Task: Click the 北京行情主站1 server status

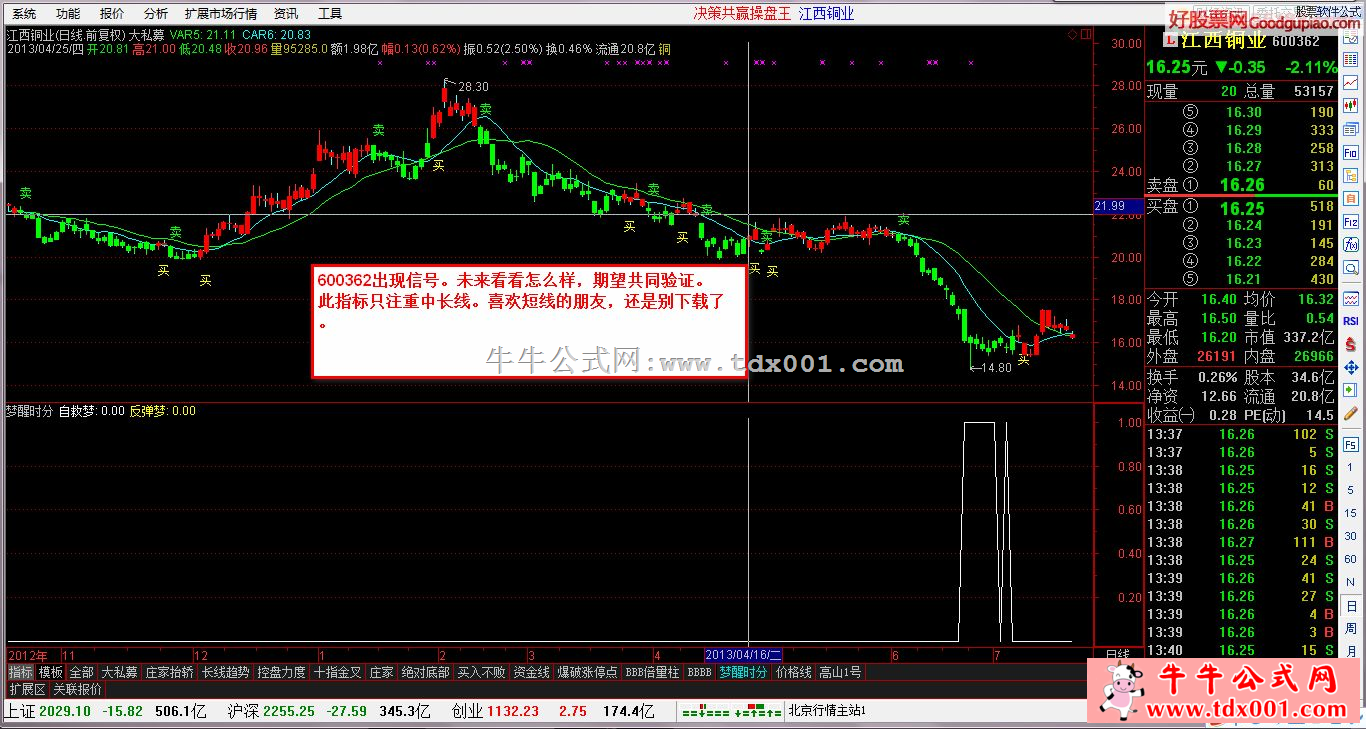Action: click(826, 711)
